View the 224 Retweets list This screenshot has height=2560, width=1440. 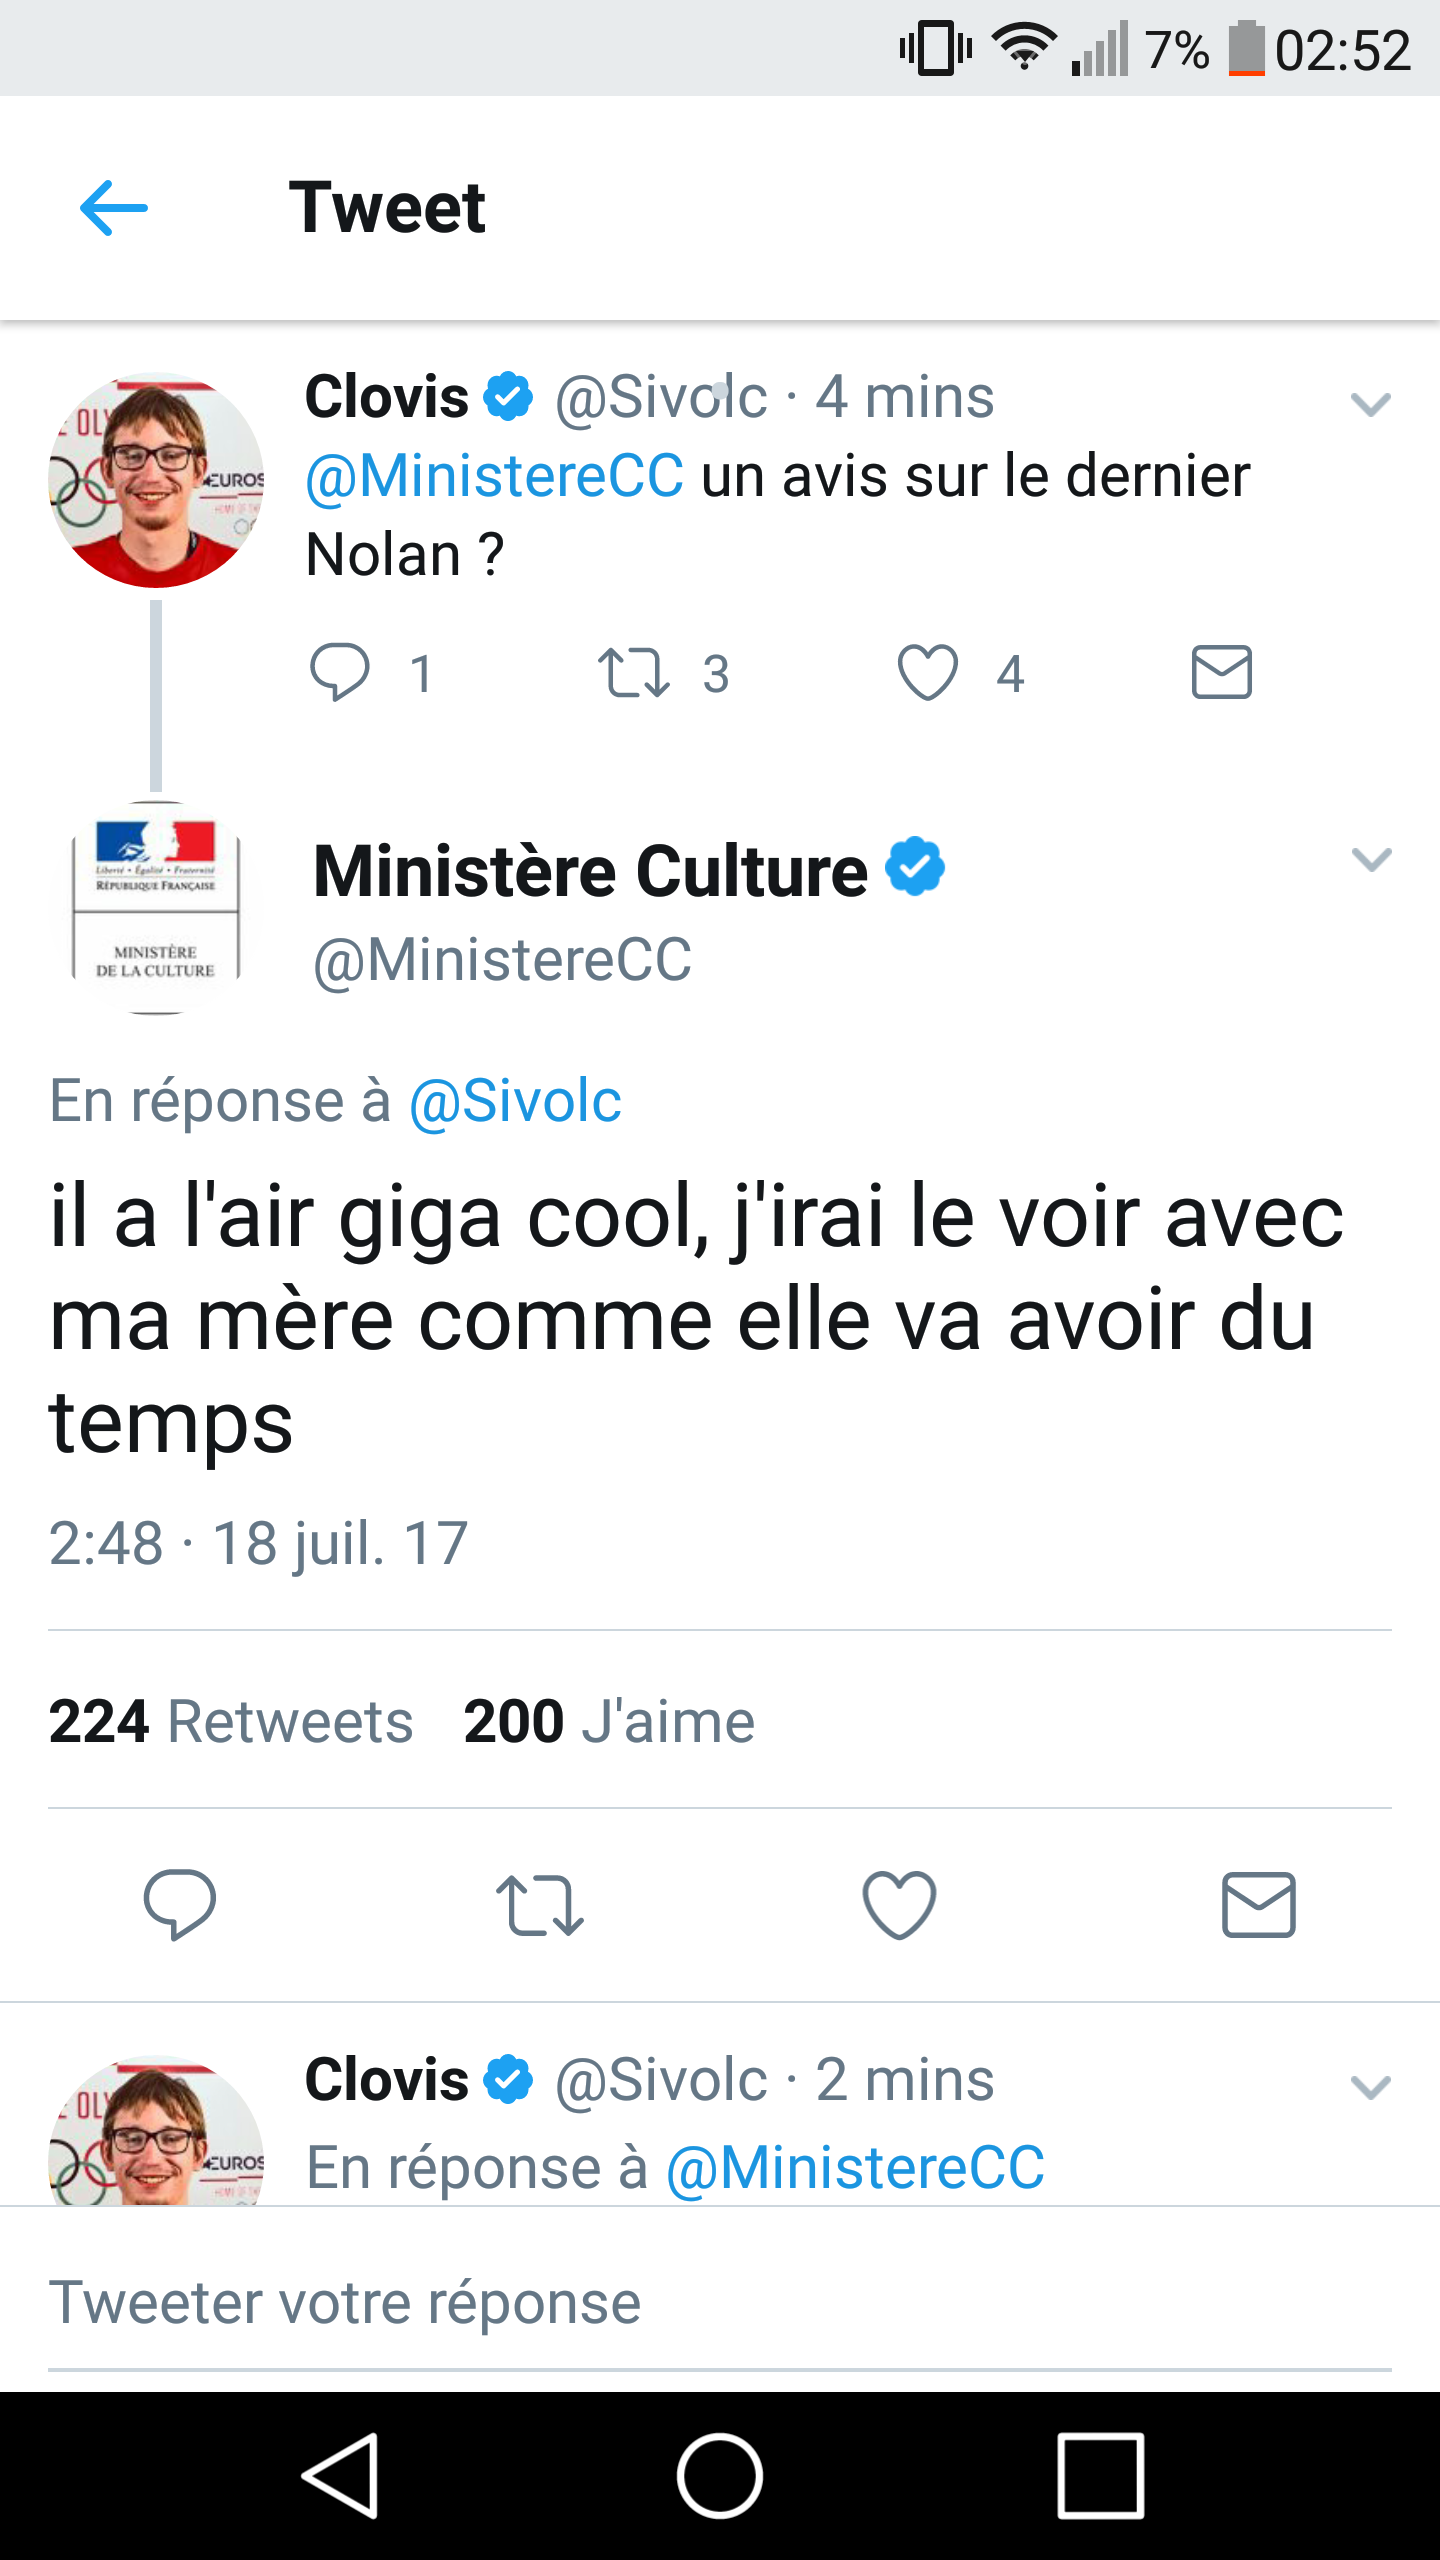(x=231, y=1722)
